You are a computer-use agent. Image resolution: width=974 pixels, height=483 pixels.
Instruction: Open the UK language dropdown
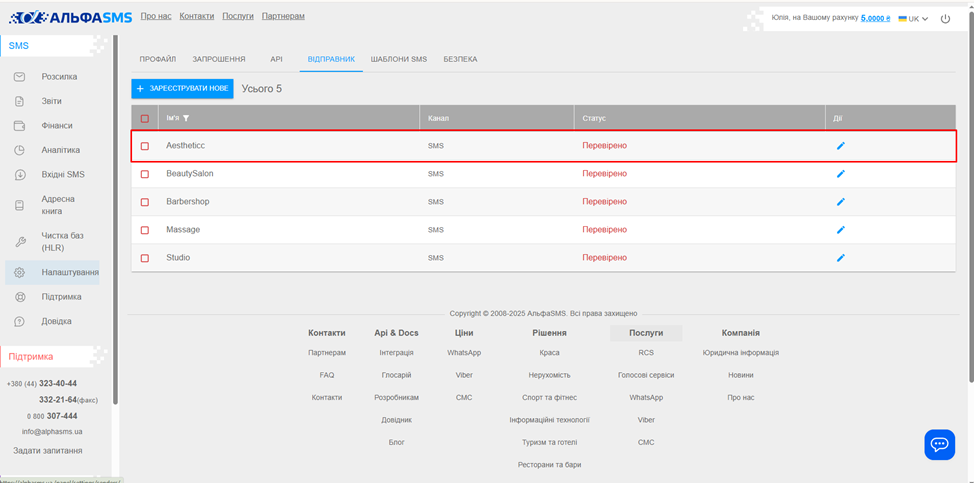(x=913, y=19)
